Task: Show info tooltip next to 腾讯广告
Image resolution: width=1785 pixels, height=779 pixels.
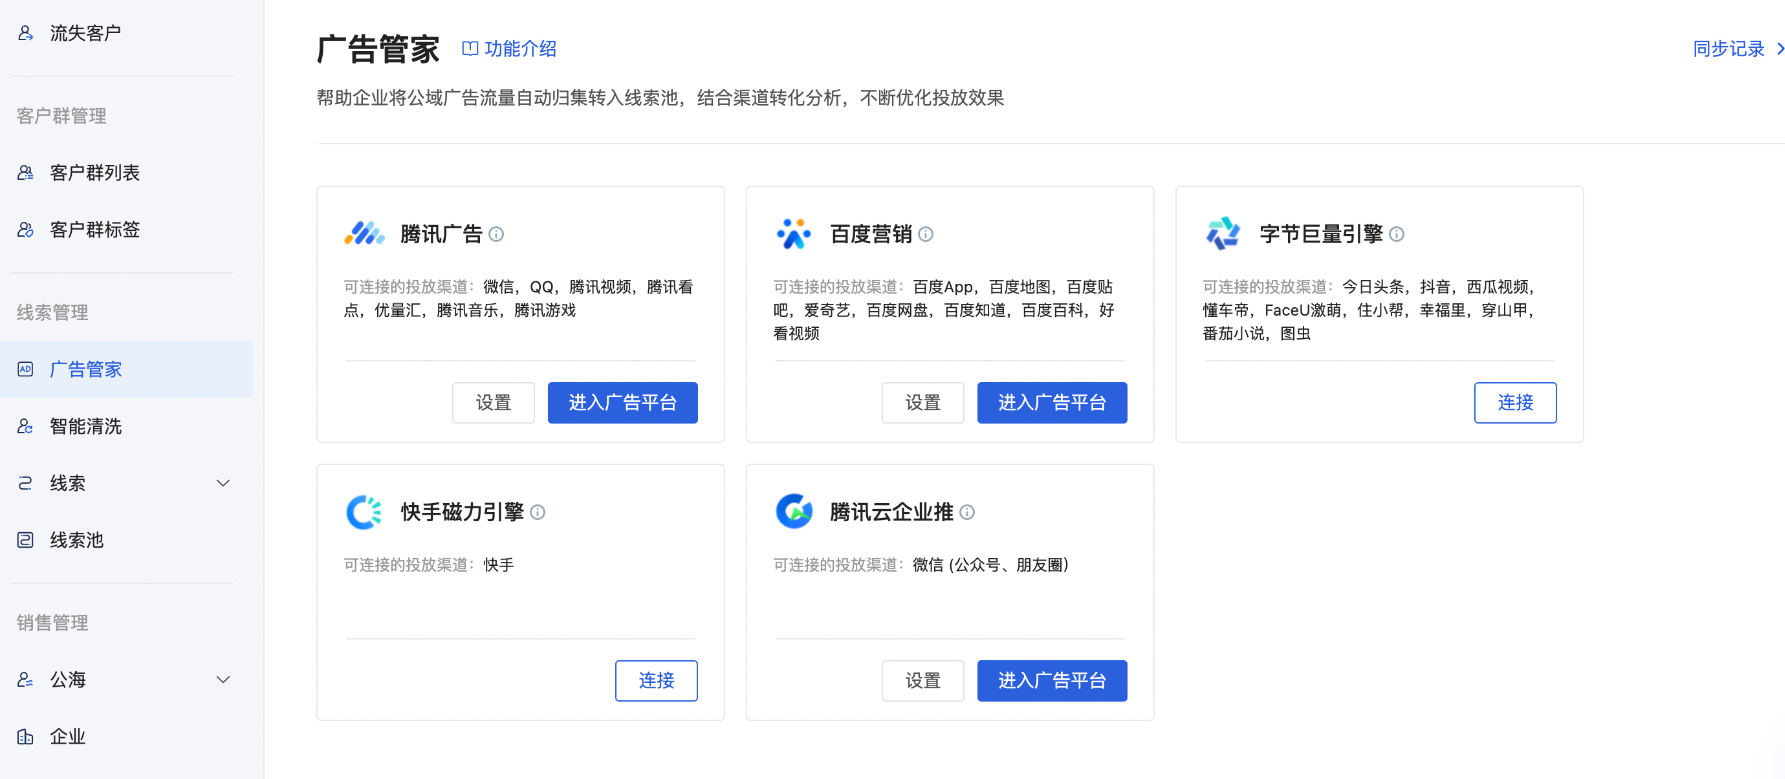Action: [x=496, y=234]
